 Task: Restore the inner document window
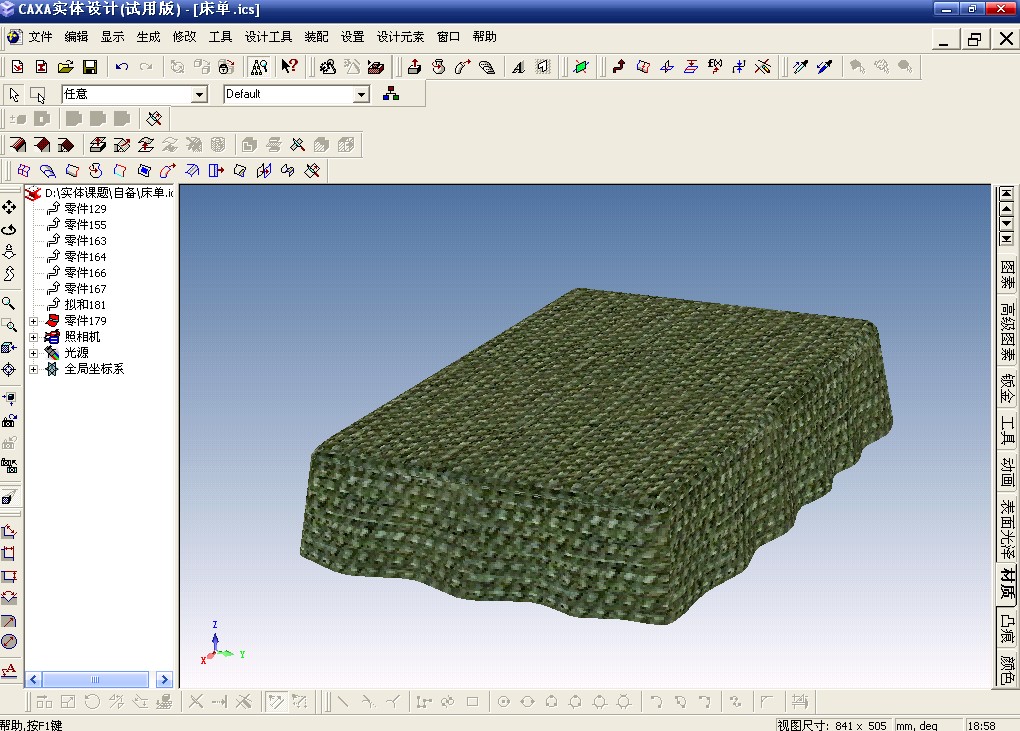(974, 39)
